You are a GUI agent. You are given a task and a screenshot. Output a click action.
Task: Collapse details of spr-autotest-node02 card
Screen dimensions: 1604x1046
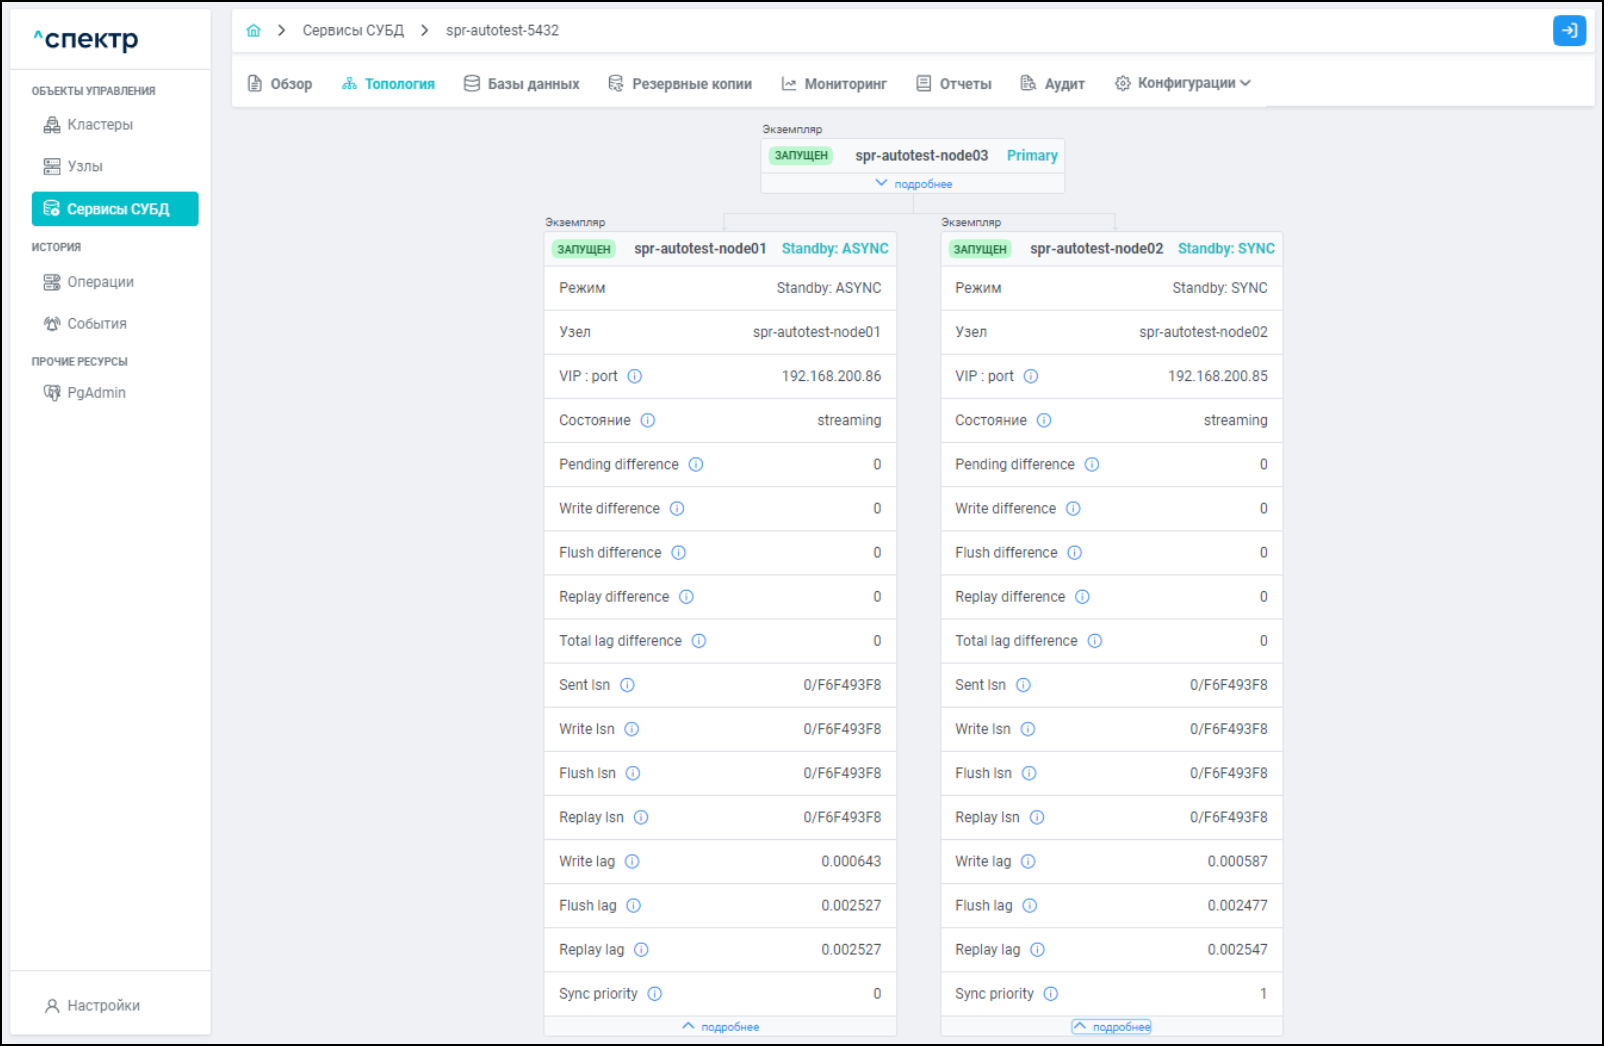point(1111,1027)
